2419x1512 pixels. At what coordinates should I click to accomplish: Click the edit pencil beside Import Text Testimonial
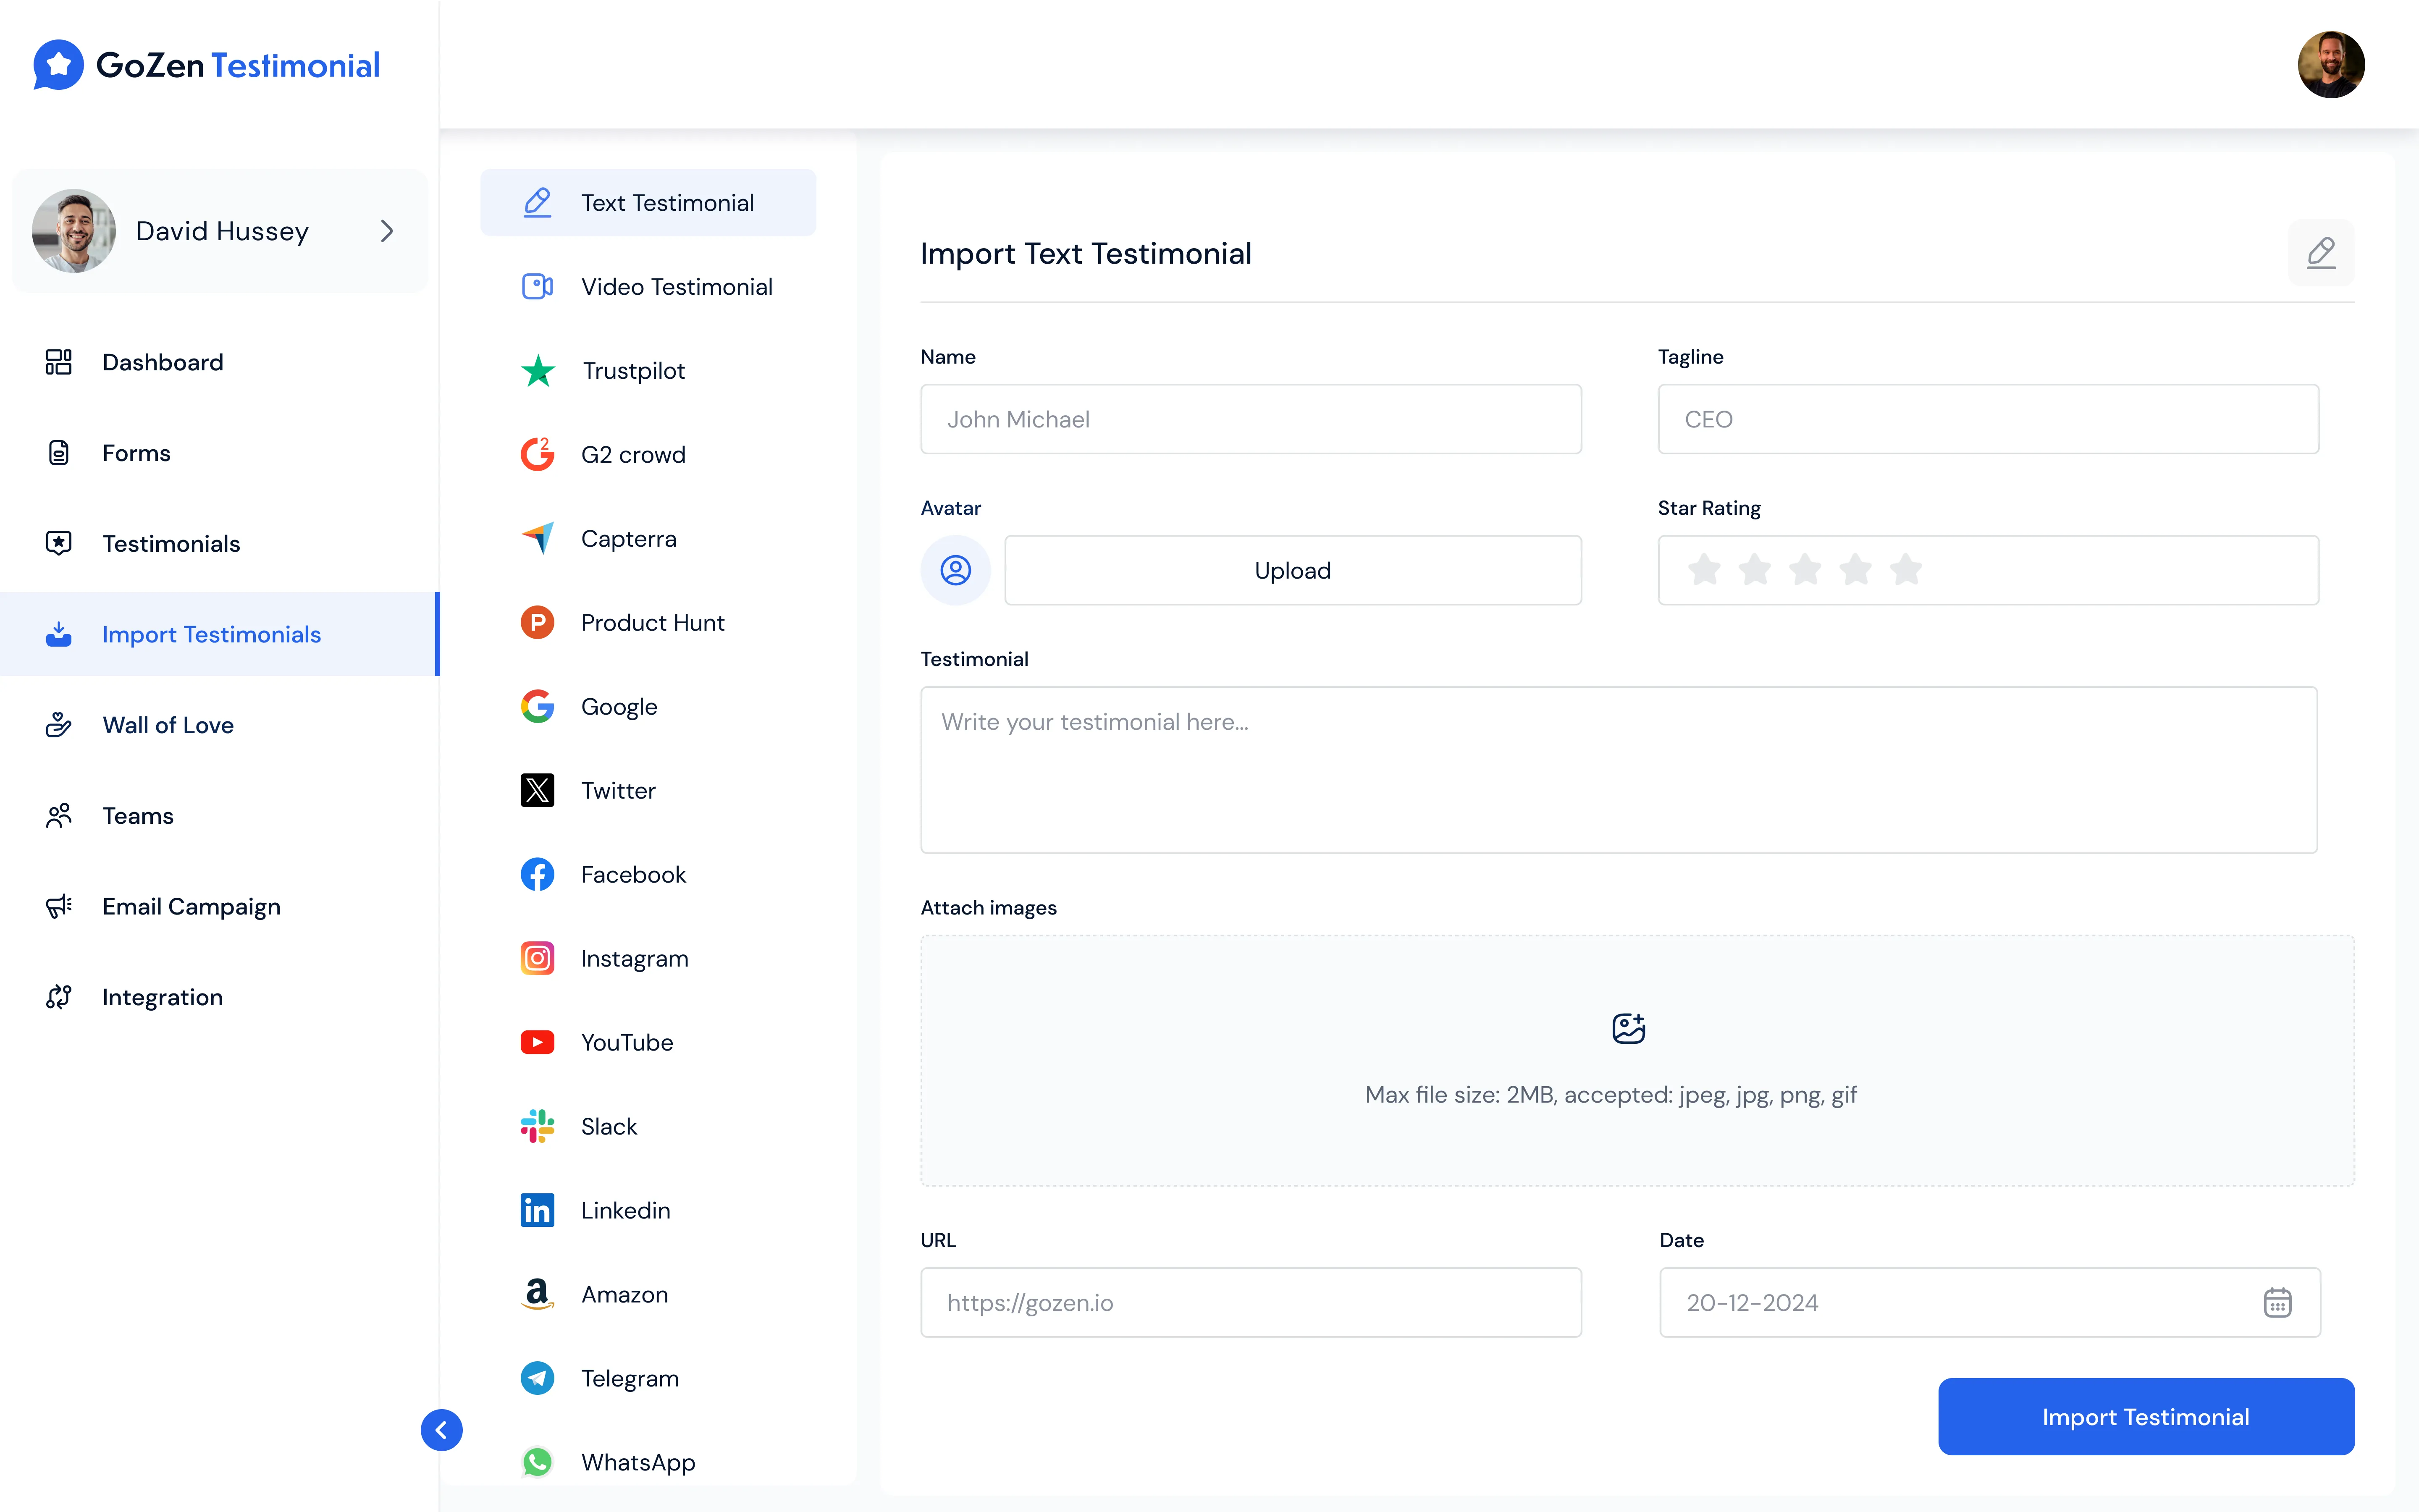point(2321,253)
